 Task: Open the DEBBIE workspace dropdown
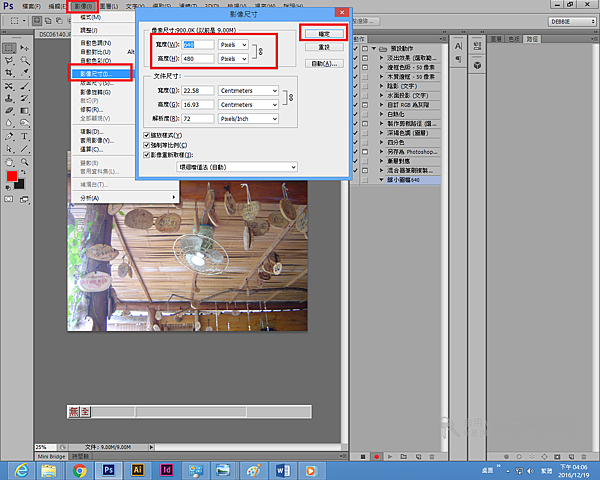click(572, 22)
